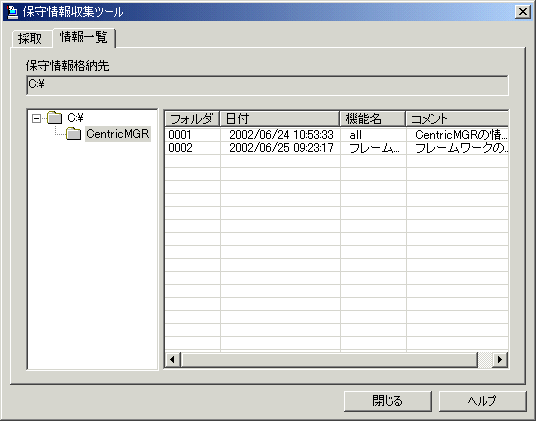Click the list's horizontal scrollbar thumb
The width and height of the screenshot is (536, 421).
click(x=329, y=359)
